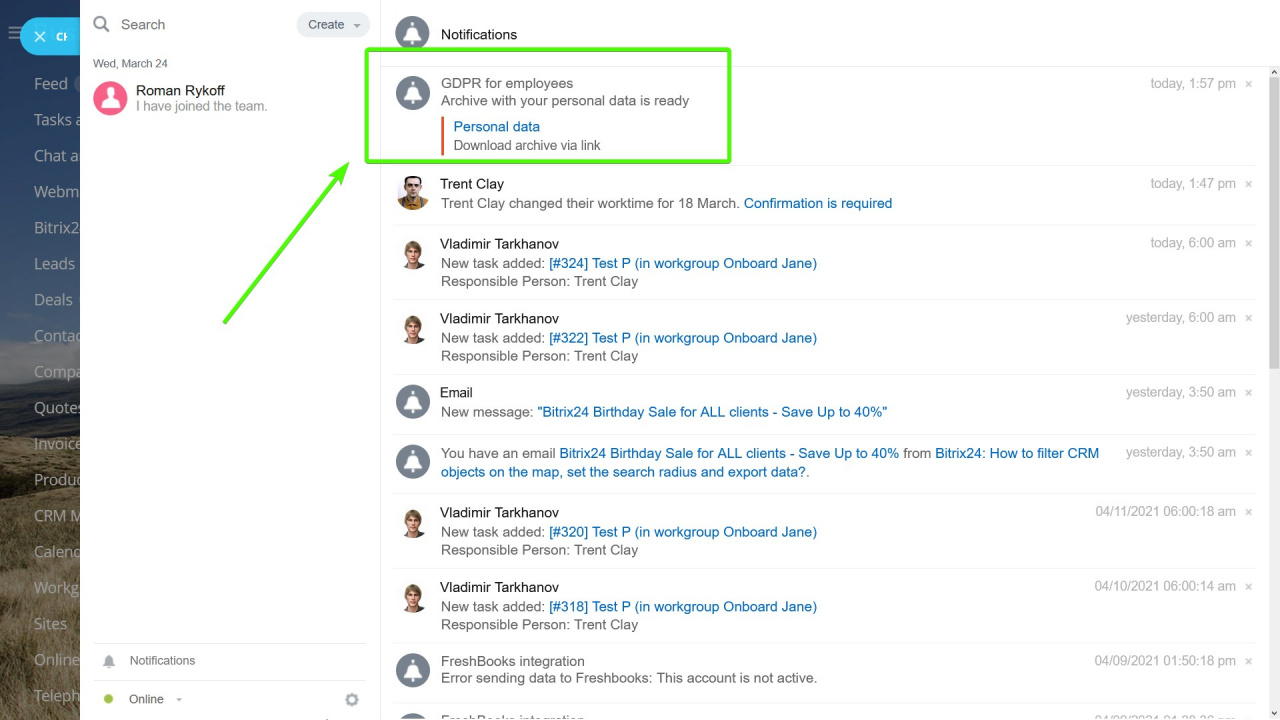
Task: Open the Birthday Sale New message link
Action: (x=712, y=412)
